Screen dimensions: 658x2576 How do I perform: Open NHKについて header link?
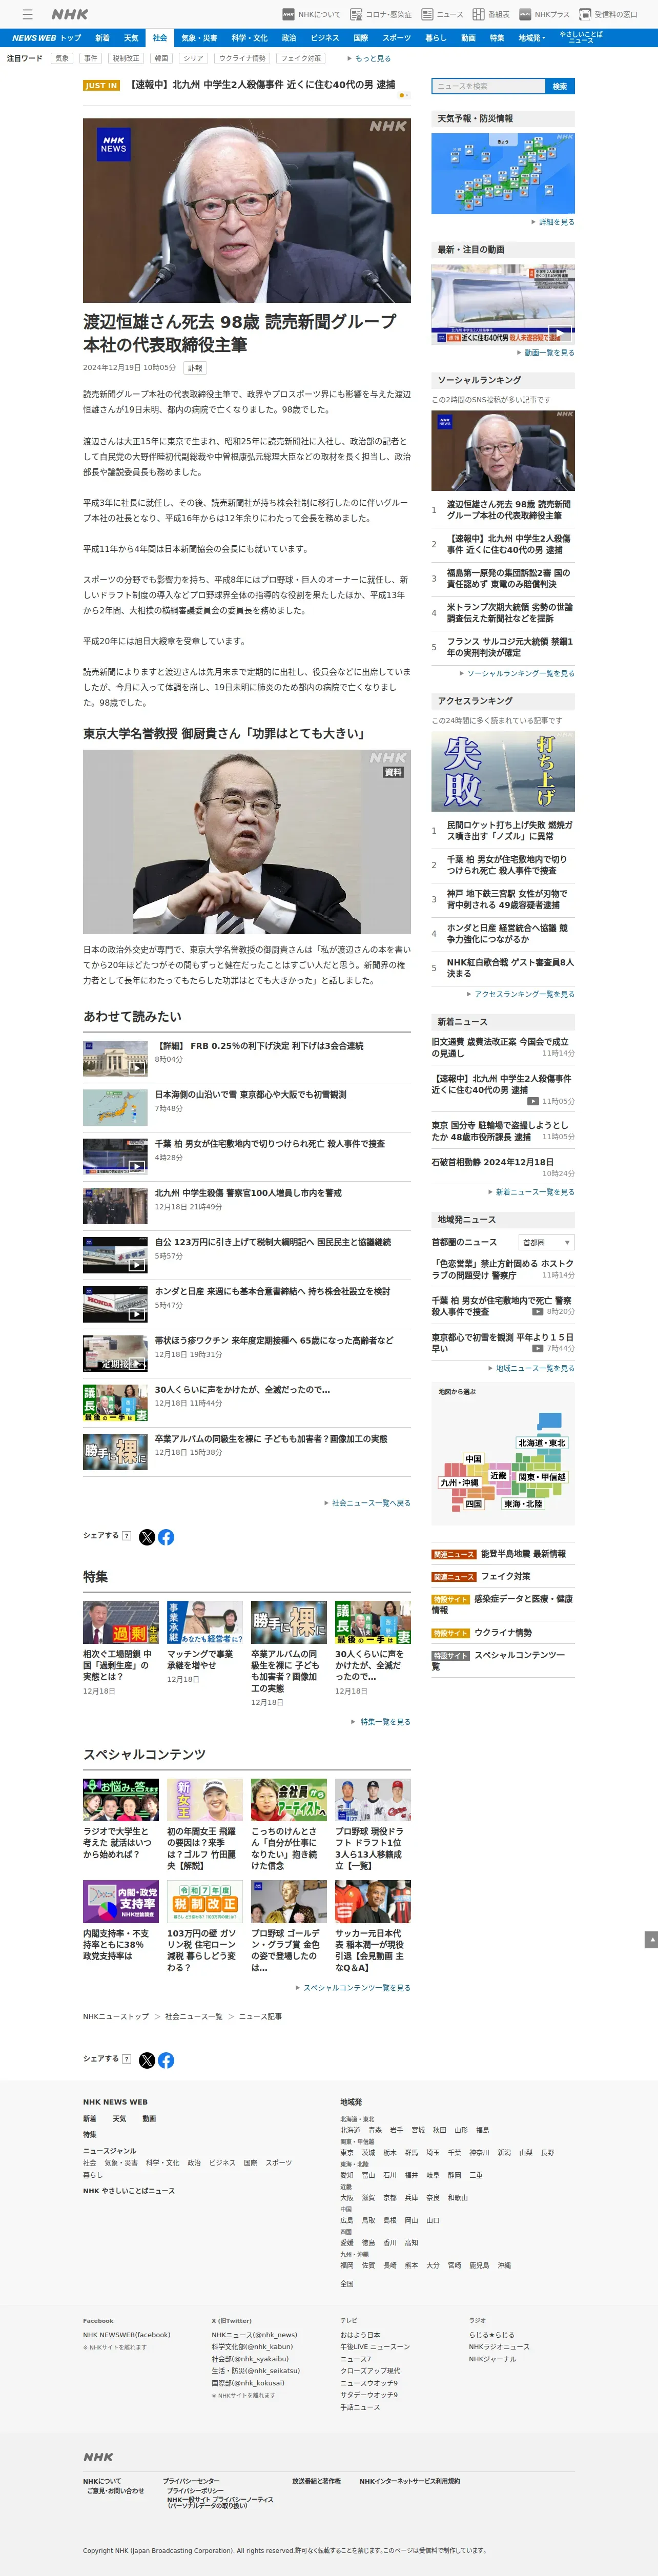click(x=311, y=14)
